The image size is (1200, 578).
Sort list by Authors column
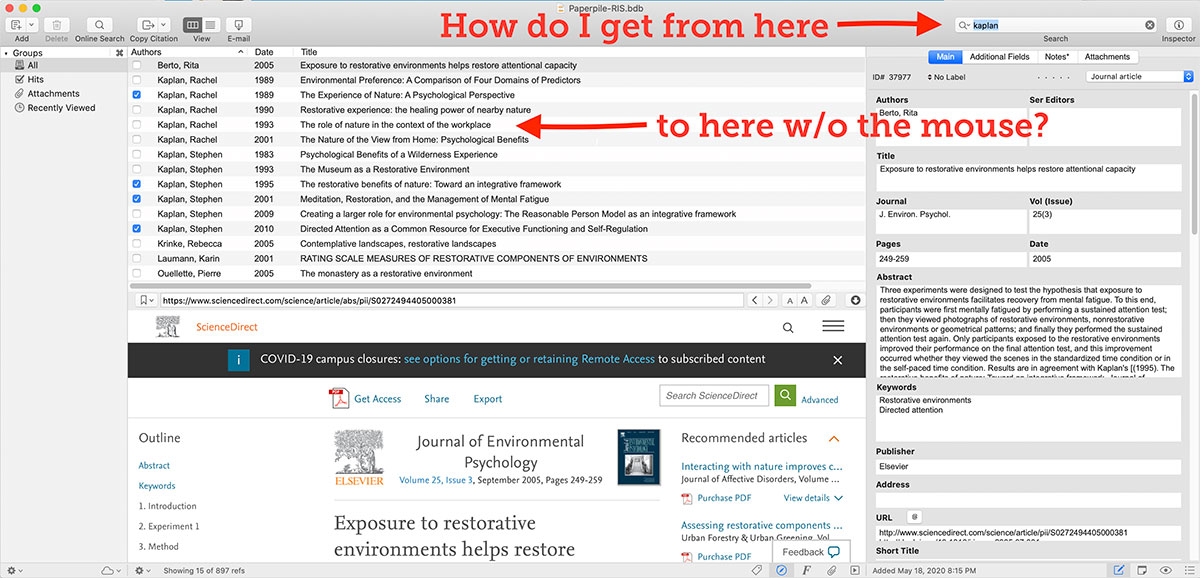coord(189,52)
